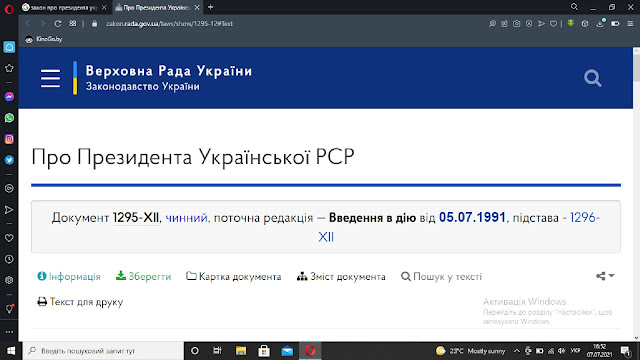Image resolution: width=640 pixels, height=360 pixels.
Task: Open the 05.07.1991 date link
Action: pyautogui.click(x=472, y=218)
